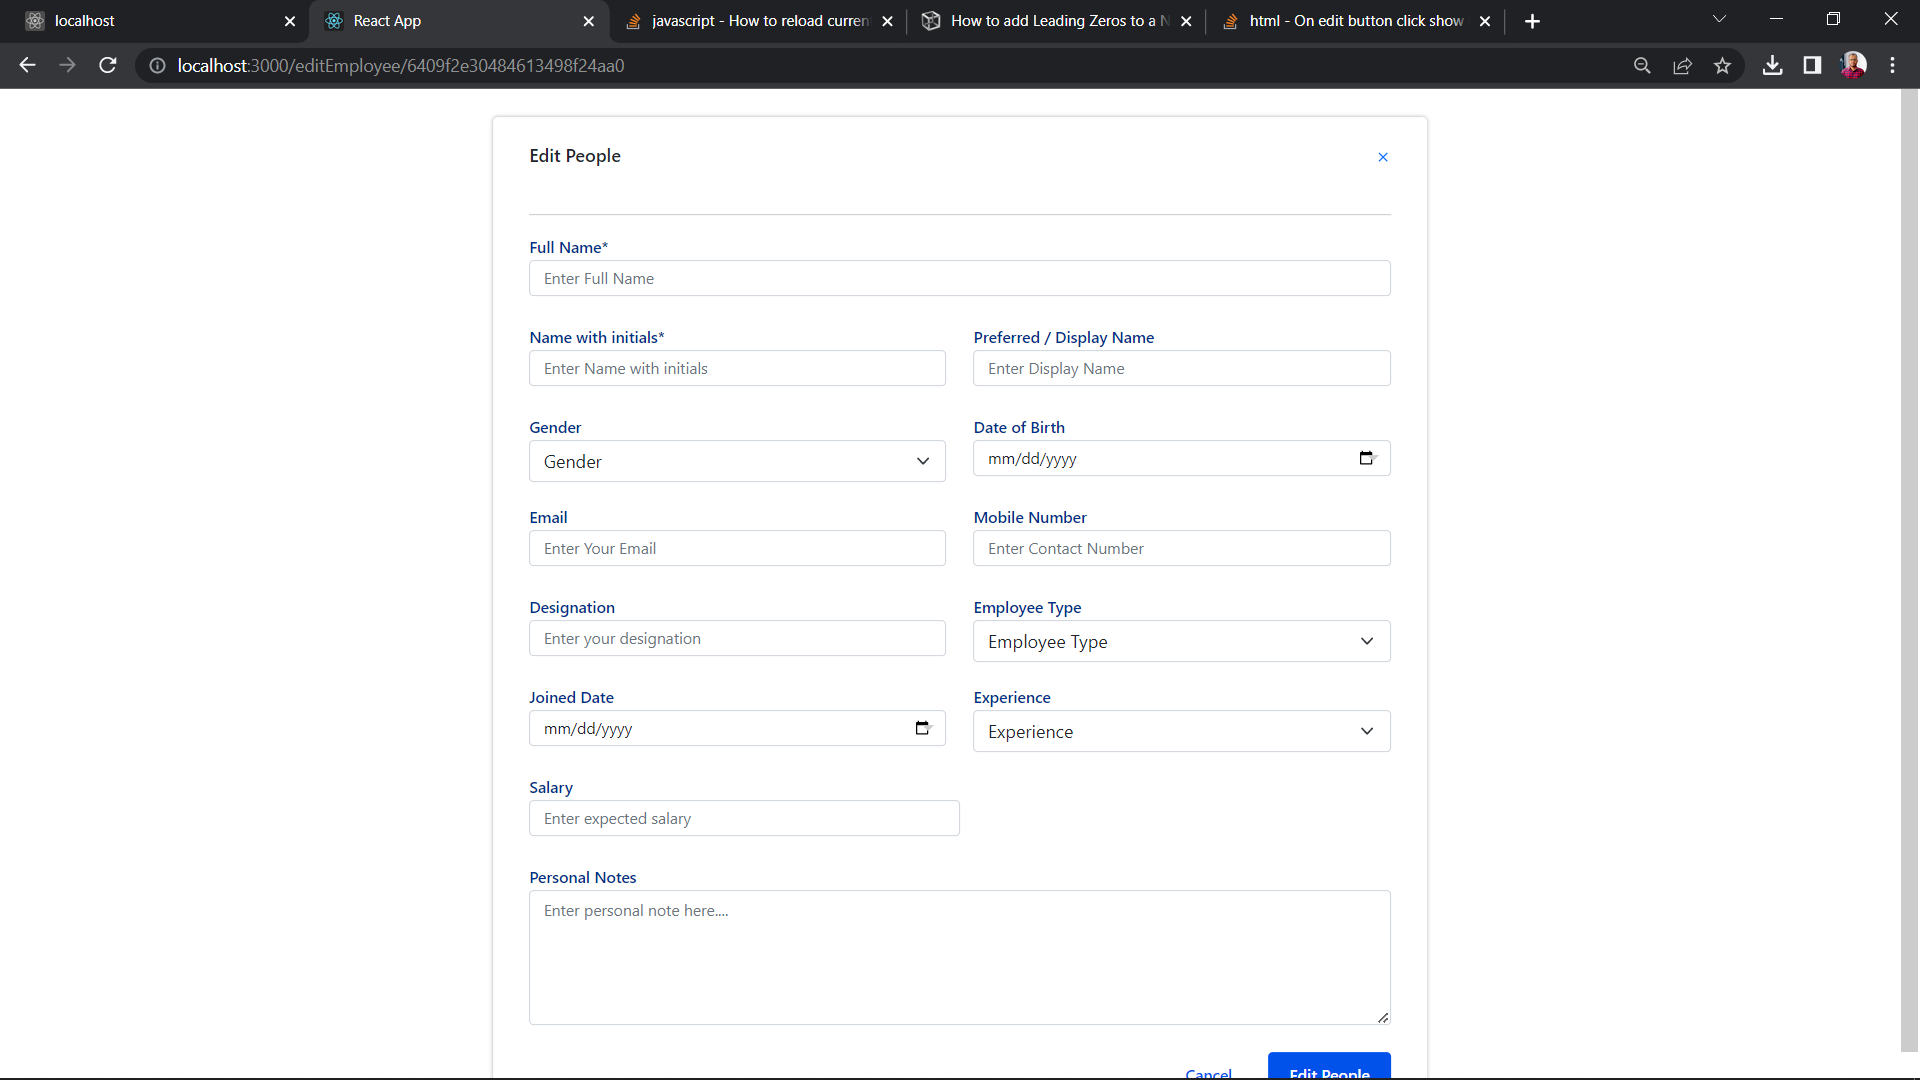Screen dimensions: 1920x1080
Task: Toggle the browser side panel
Action: point(1812,65)
